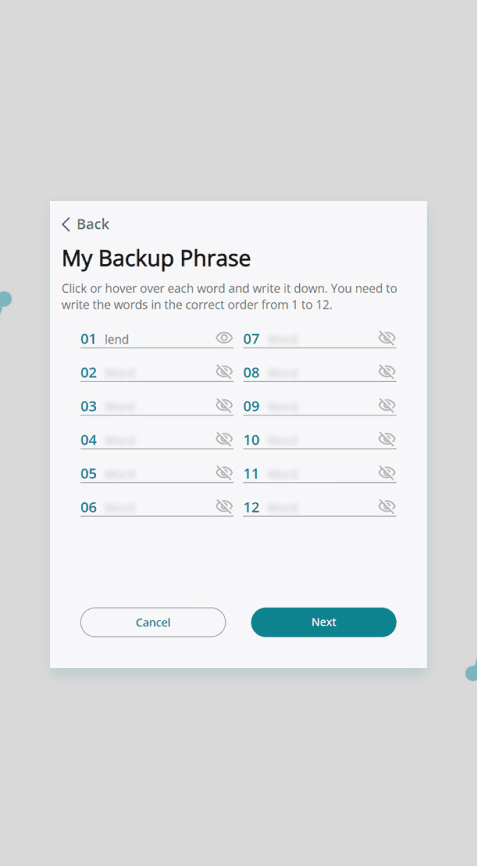Click the Next button
Viewport: 477px width, 866px height.
(324, 622)
